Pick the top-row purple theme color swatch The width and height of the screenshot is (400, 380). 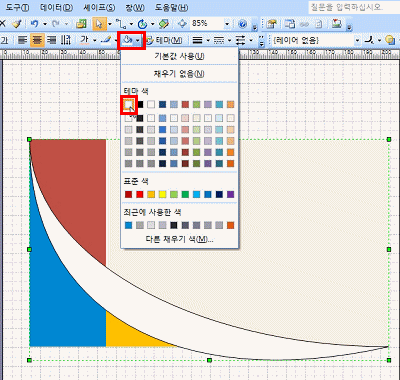pyautogui.click(x=208, y=105)
